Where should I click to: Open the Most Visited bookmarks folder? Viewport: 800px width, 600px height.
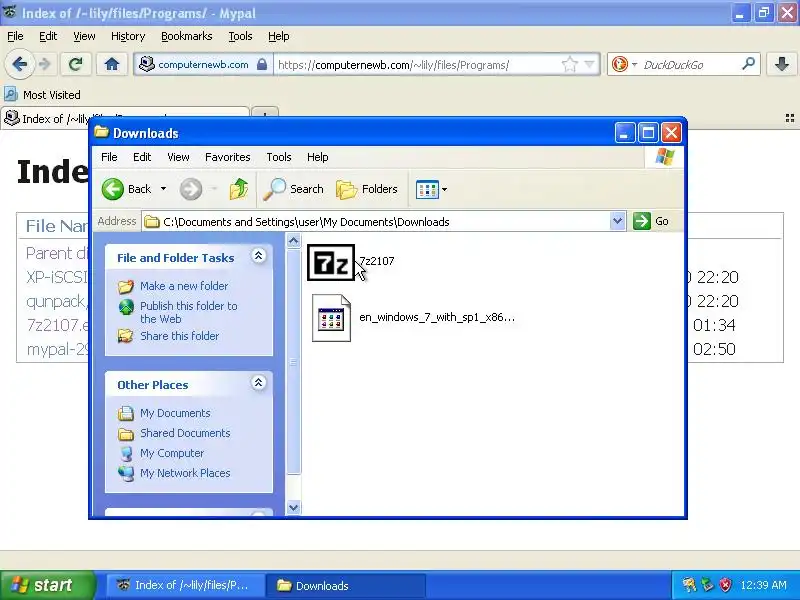click(42, 95)
